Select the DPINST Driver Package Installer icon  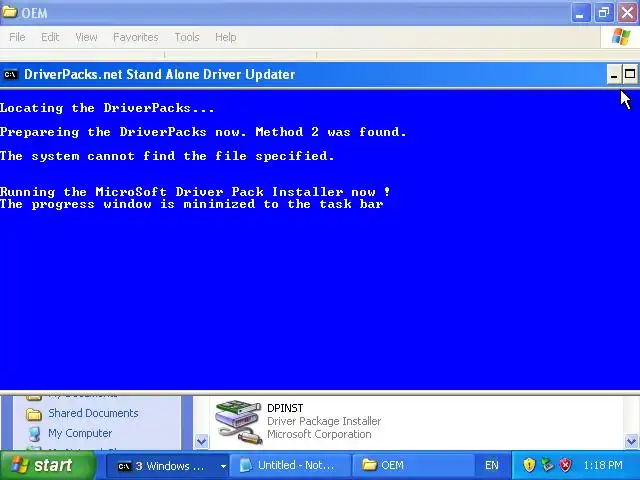238,422
